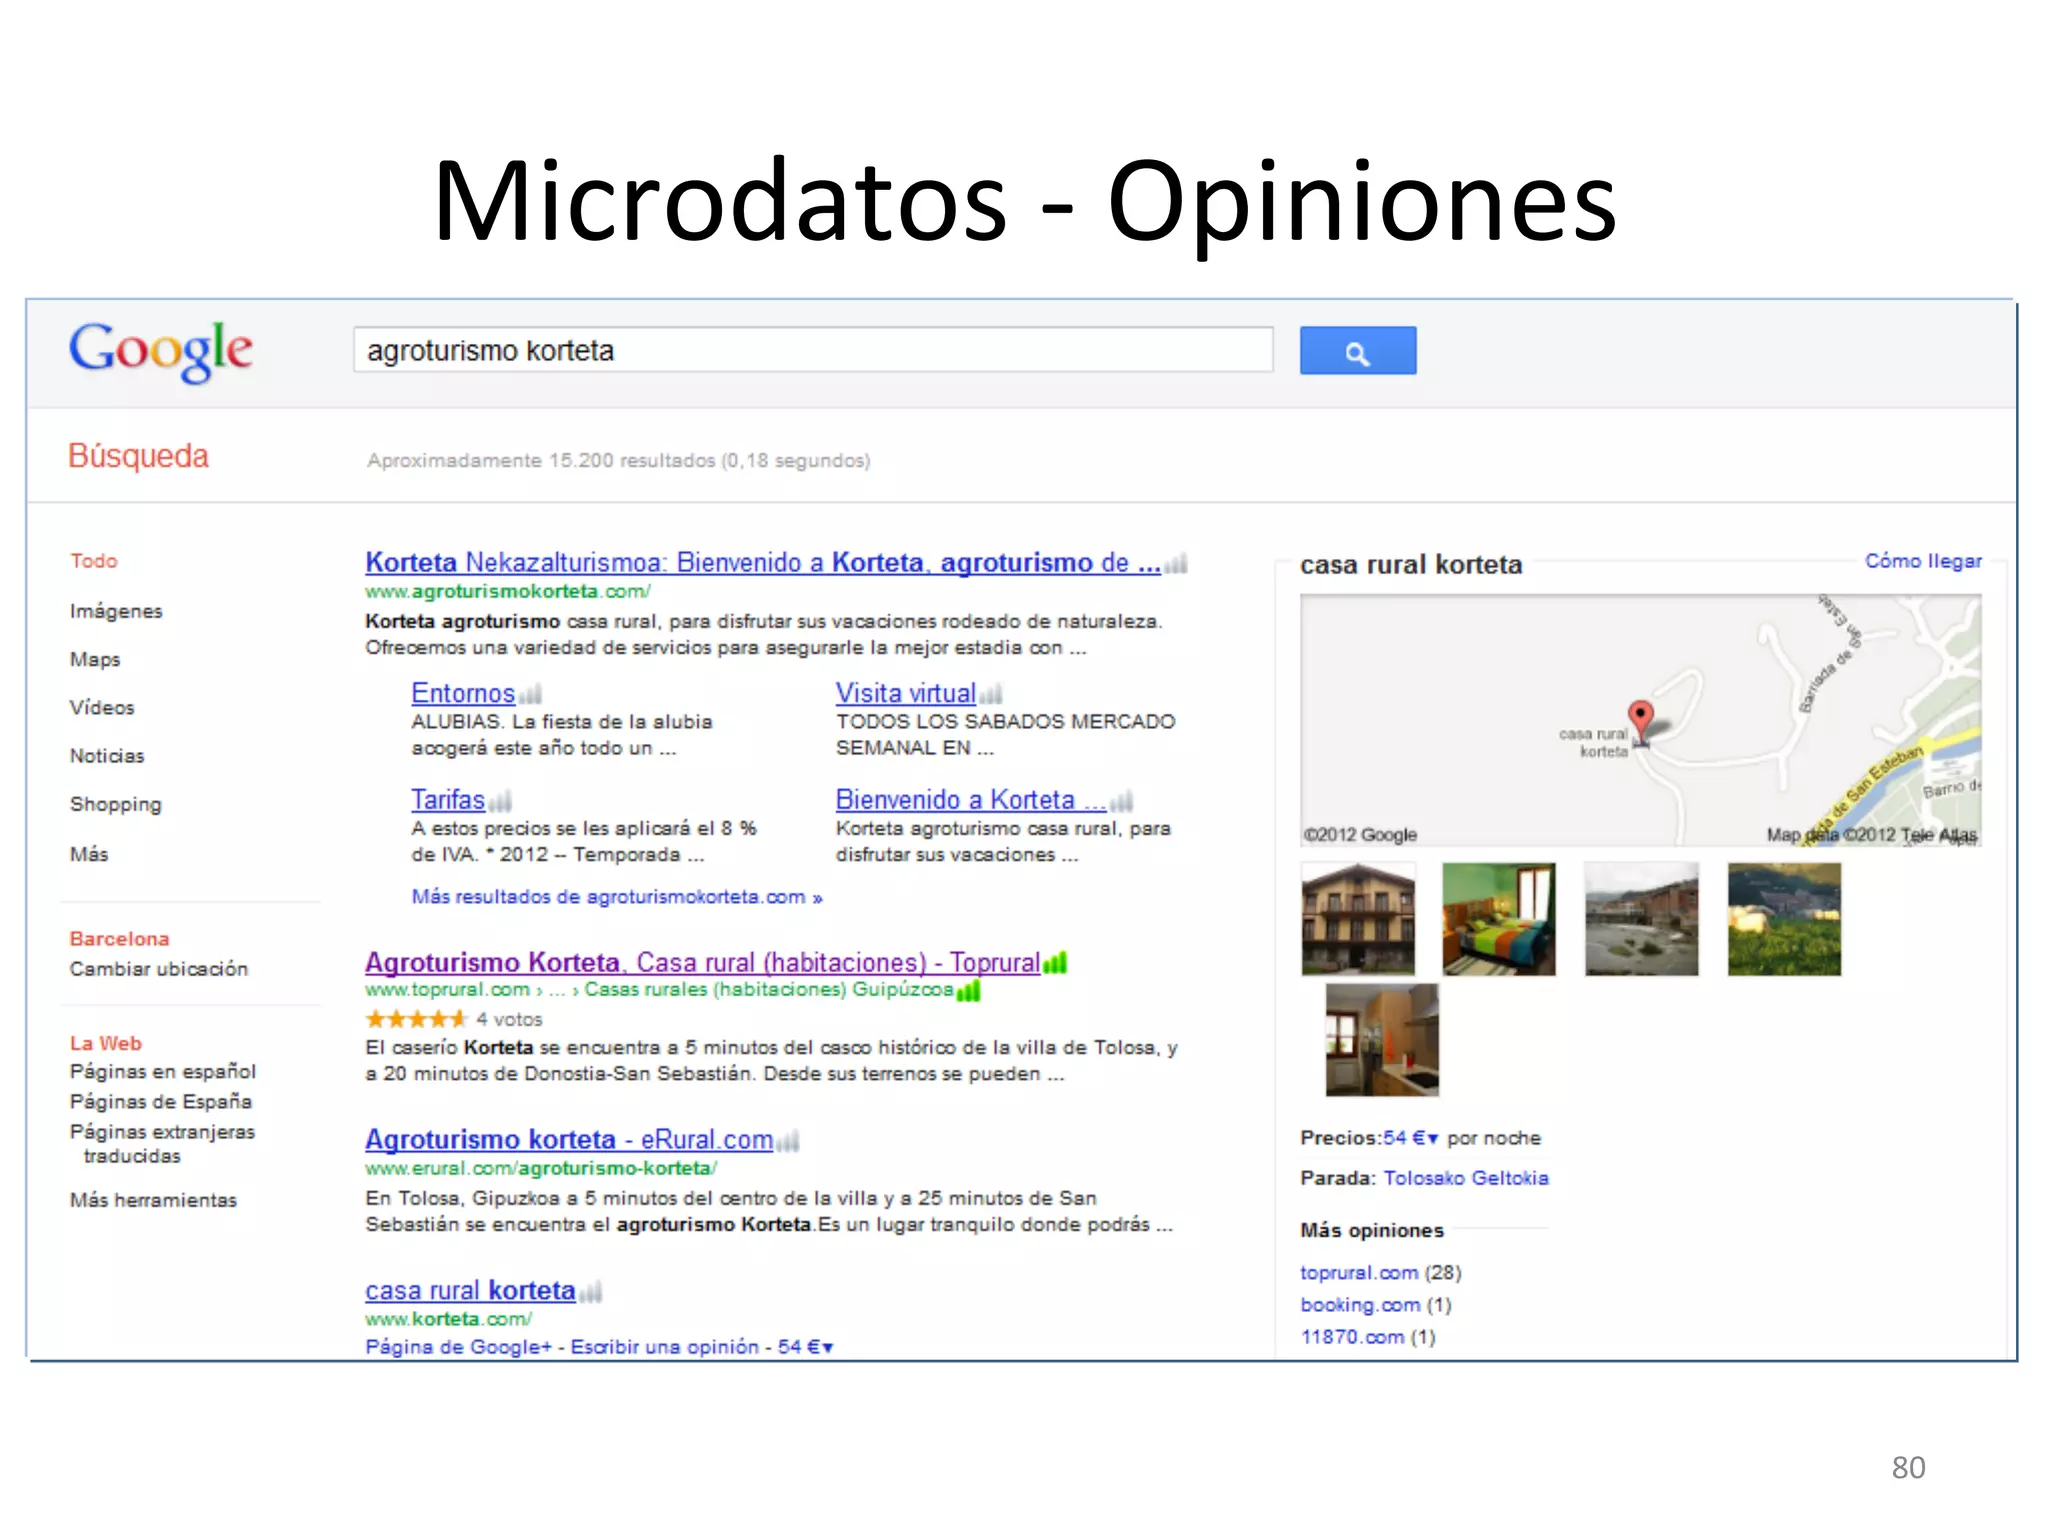Click the Google logo
Screen dimensions: 2048x1536
[x=161, y=351]
